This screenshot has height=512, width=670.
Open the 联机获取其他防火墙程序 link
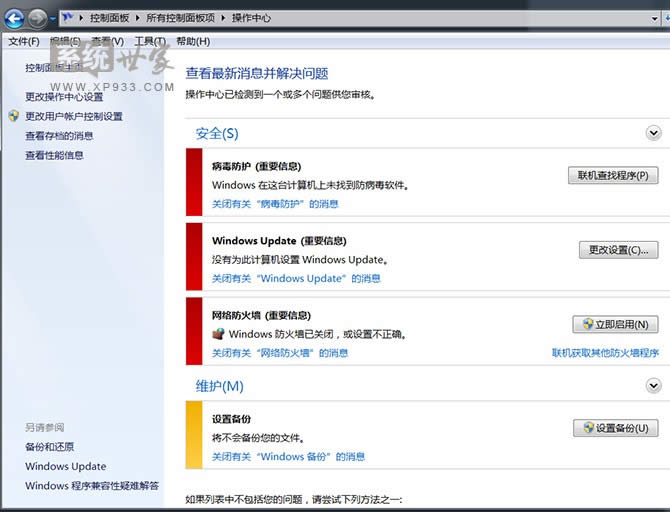(x=605, y=353)
